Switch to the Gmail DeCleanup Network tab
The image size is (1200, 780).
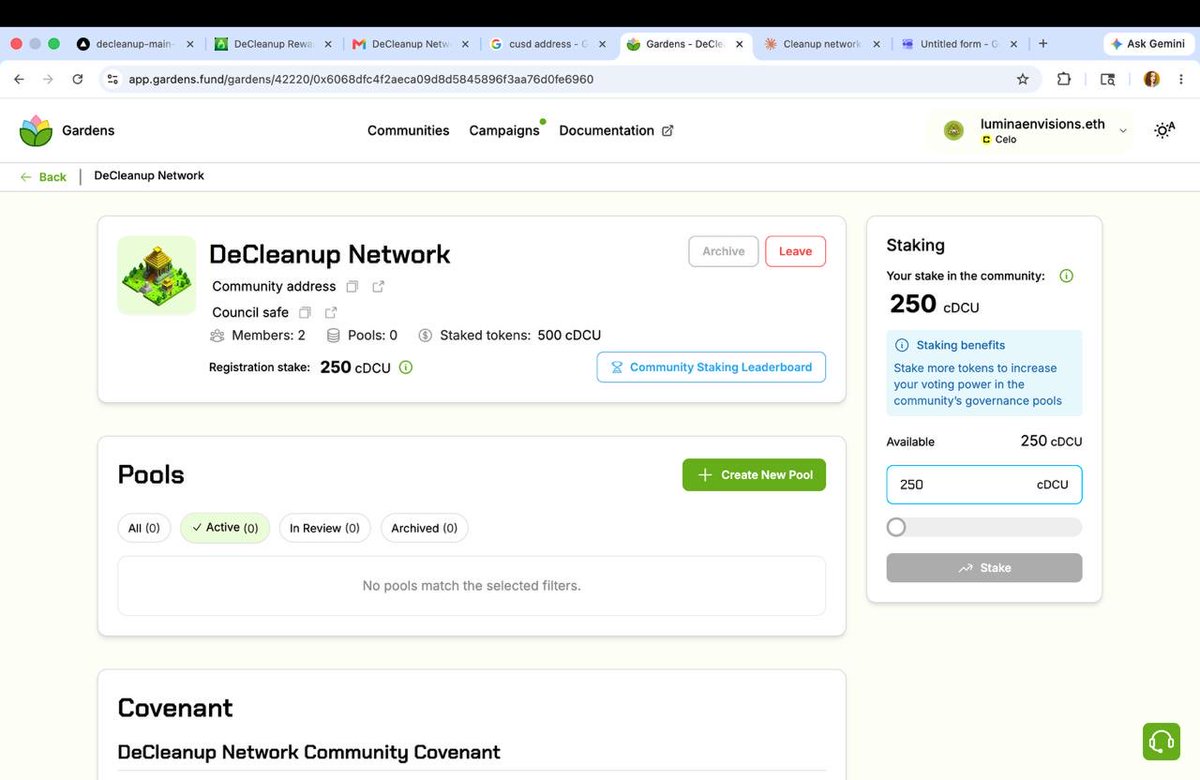(x=410, y=44)
